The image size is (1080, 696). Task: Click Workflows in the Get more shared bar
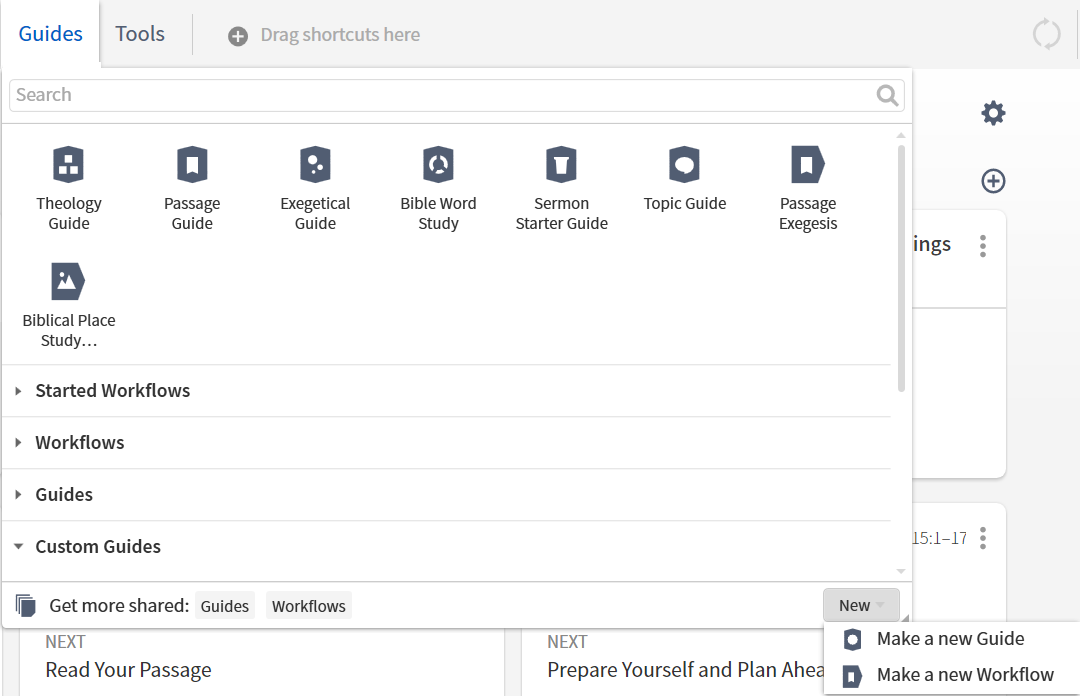(308, 605)
